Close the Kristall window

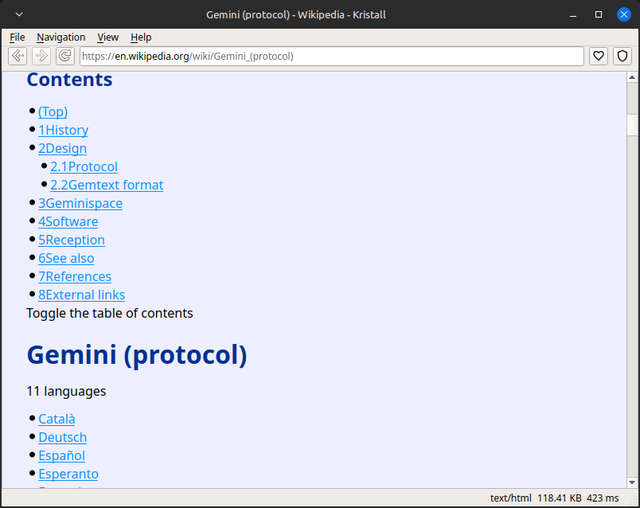(x=624, y=15)
